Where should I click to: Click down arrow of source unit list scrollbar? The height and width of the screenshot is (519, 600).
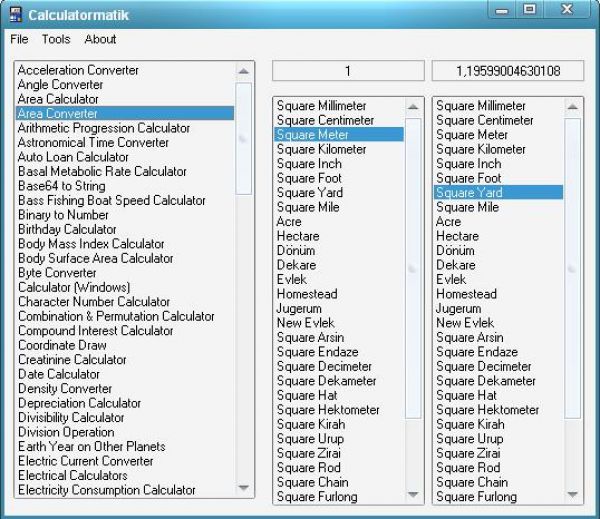pyautogui.click(x=413, y=495)
